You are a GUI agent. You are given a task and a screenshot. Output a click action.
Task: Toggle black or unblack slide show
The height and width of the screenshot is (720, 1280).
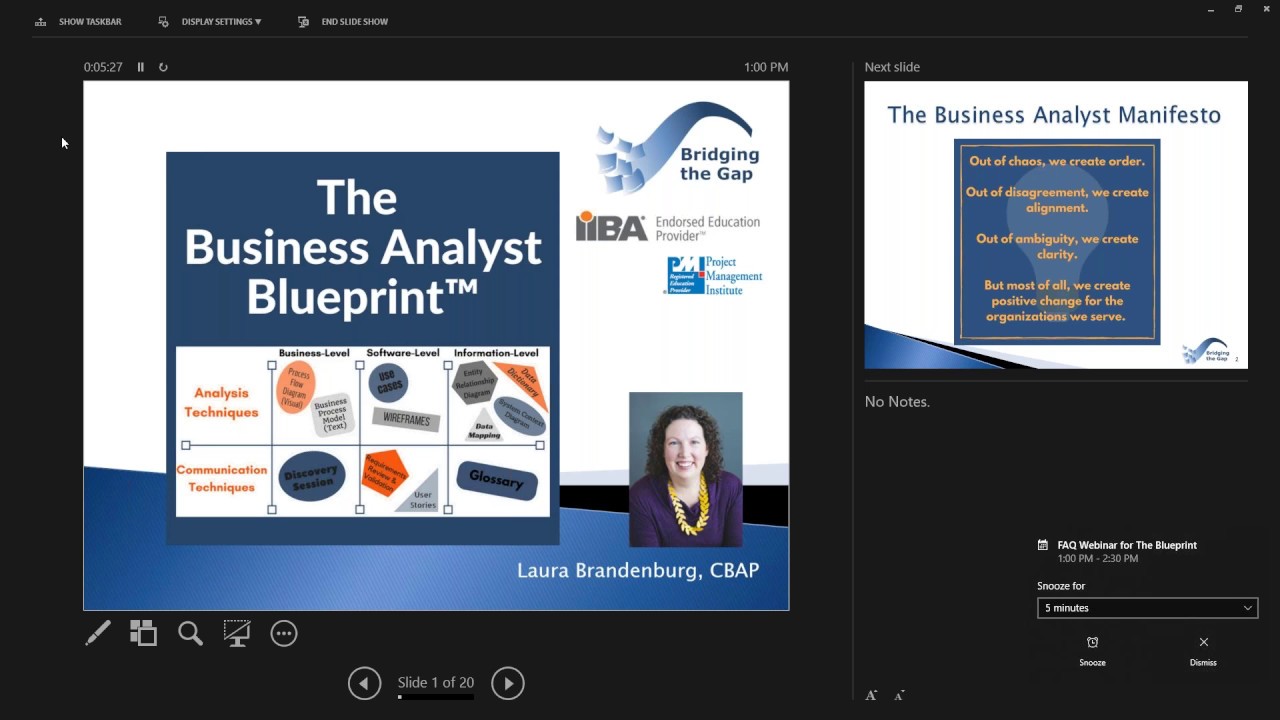tap(237, 633)
